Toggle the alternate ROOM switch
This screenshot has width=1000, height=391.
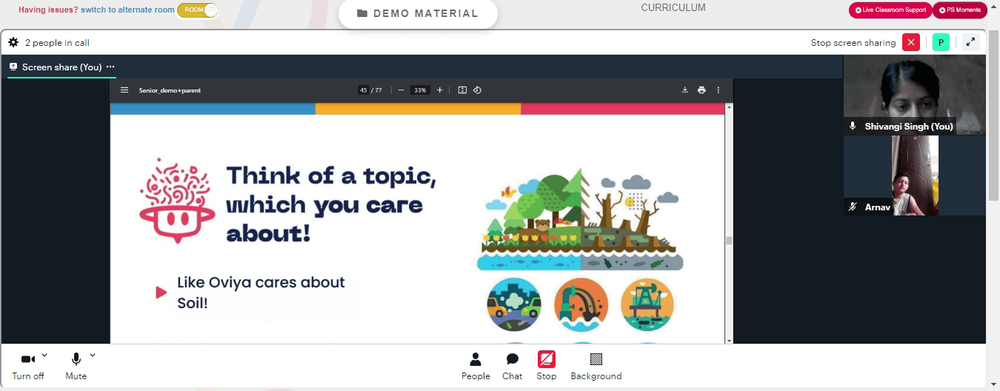point(197,10)
